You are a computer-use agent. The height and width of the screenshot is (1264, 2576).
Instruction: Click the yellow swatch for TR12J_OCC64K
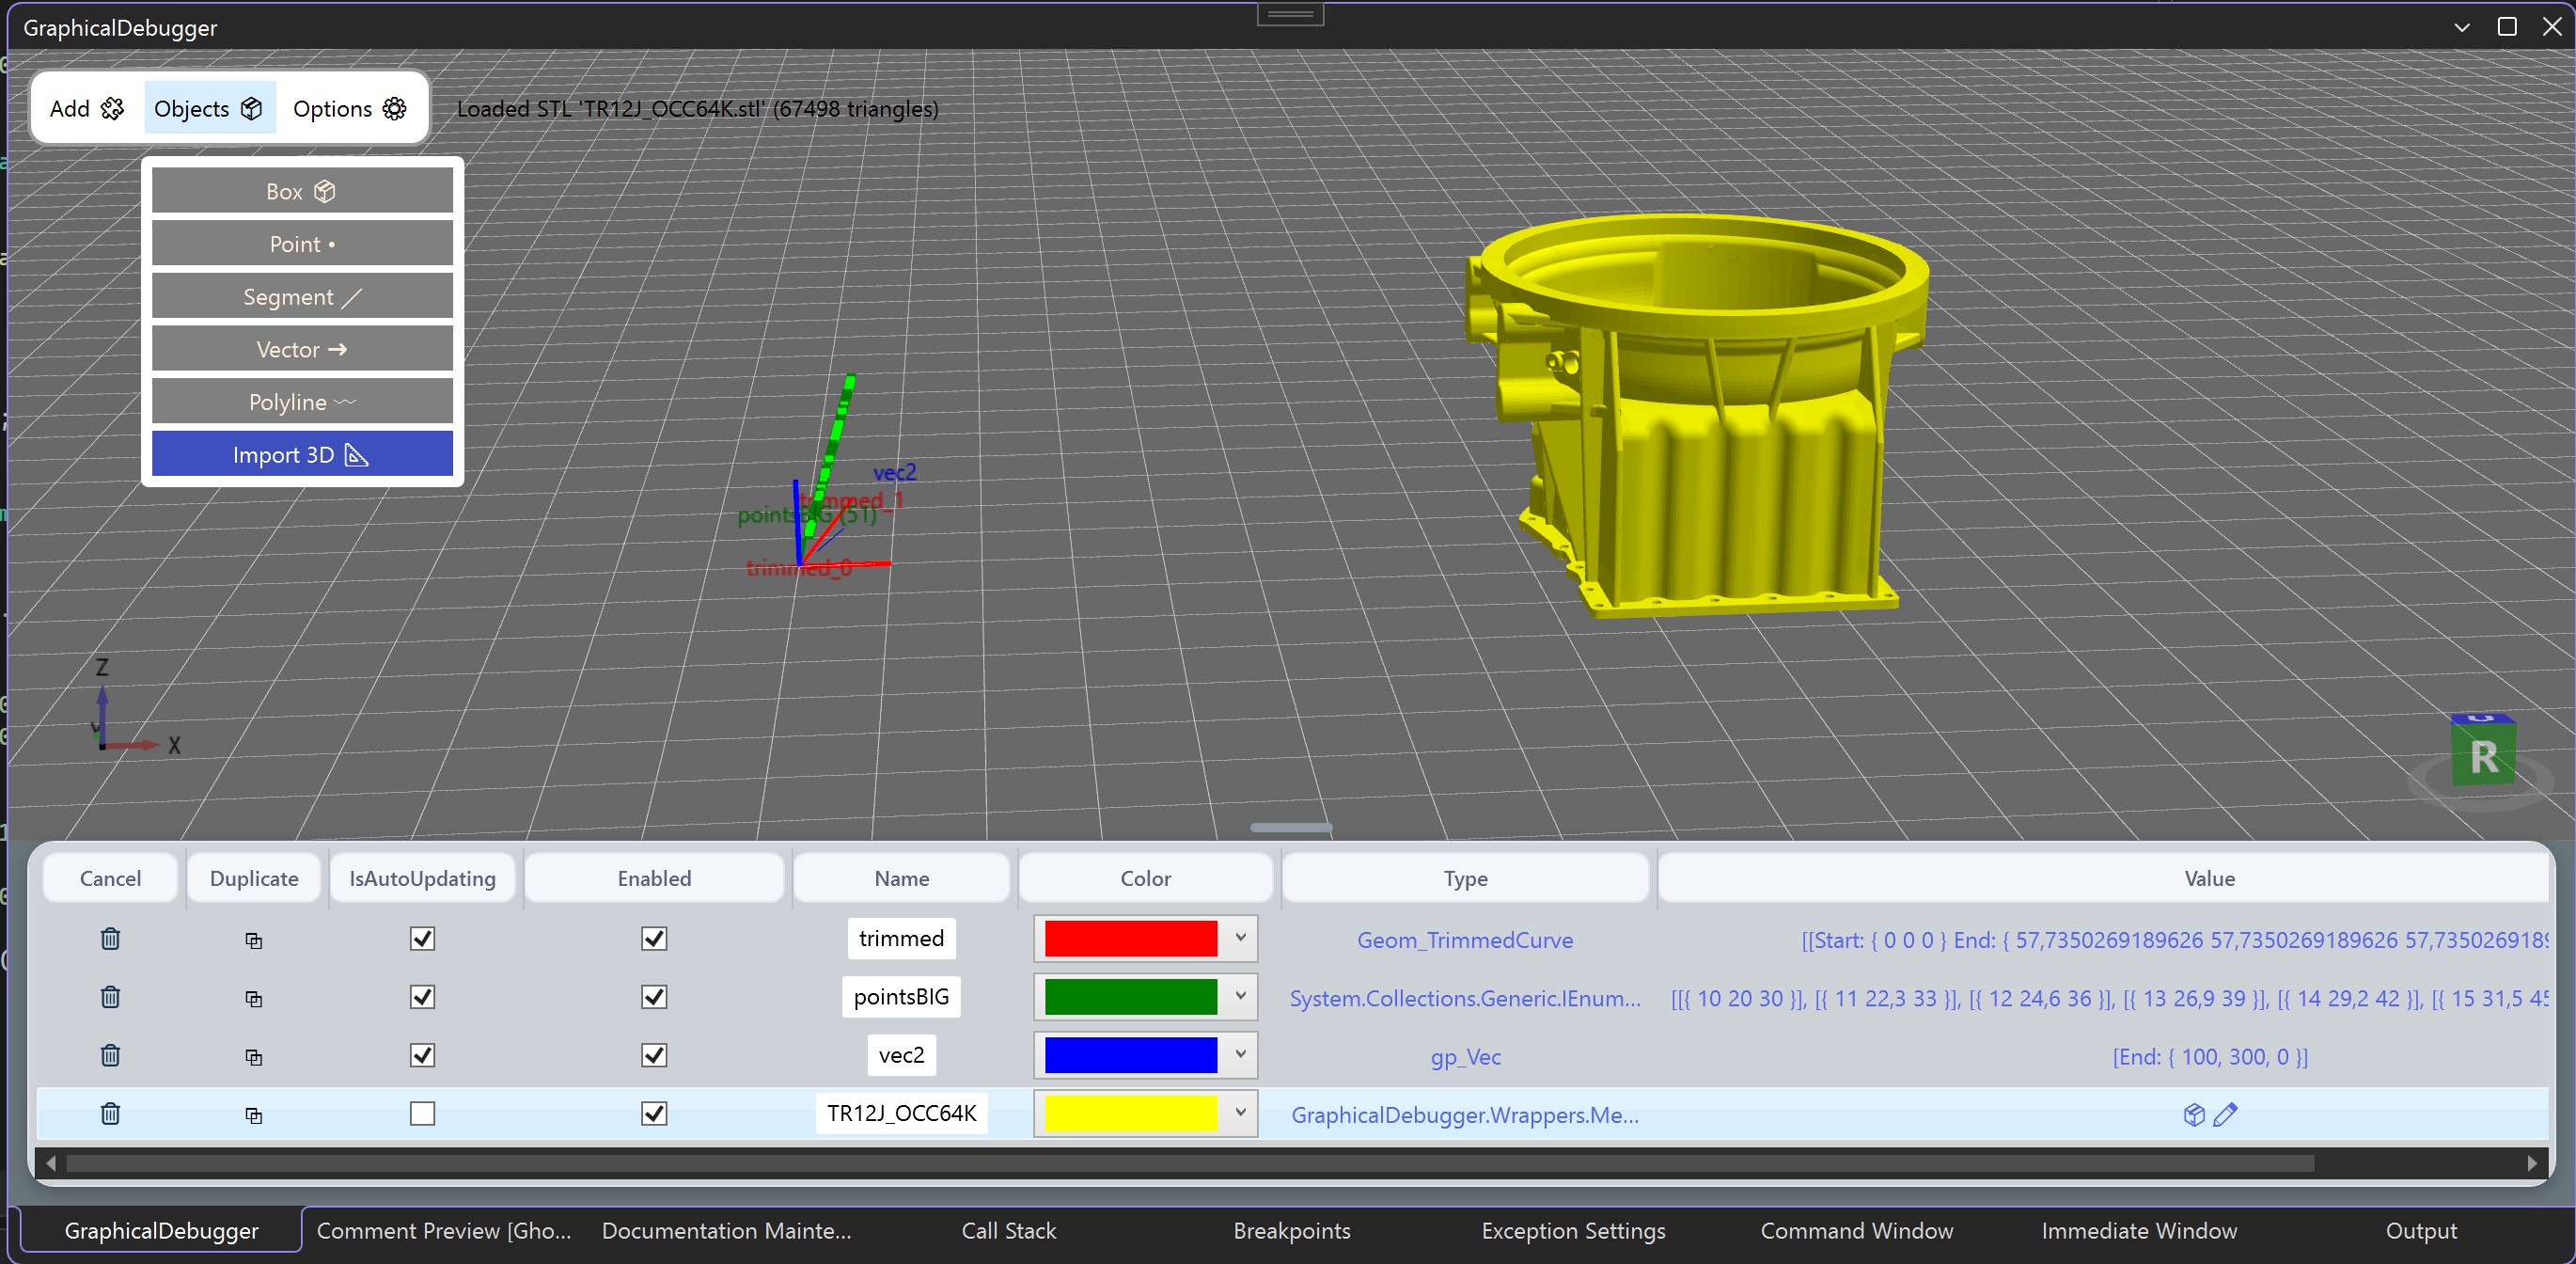click(1130, 1112)
